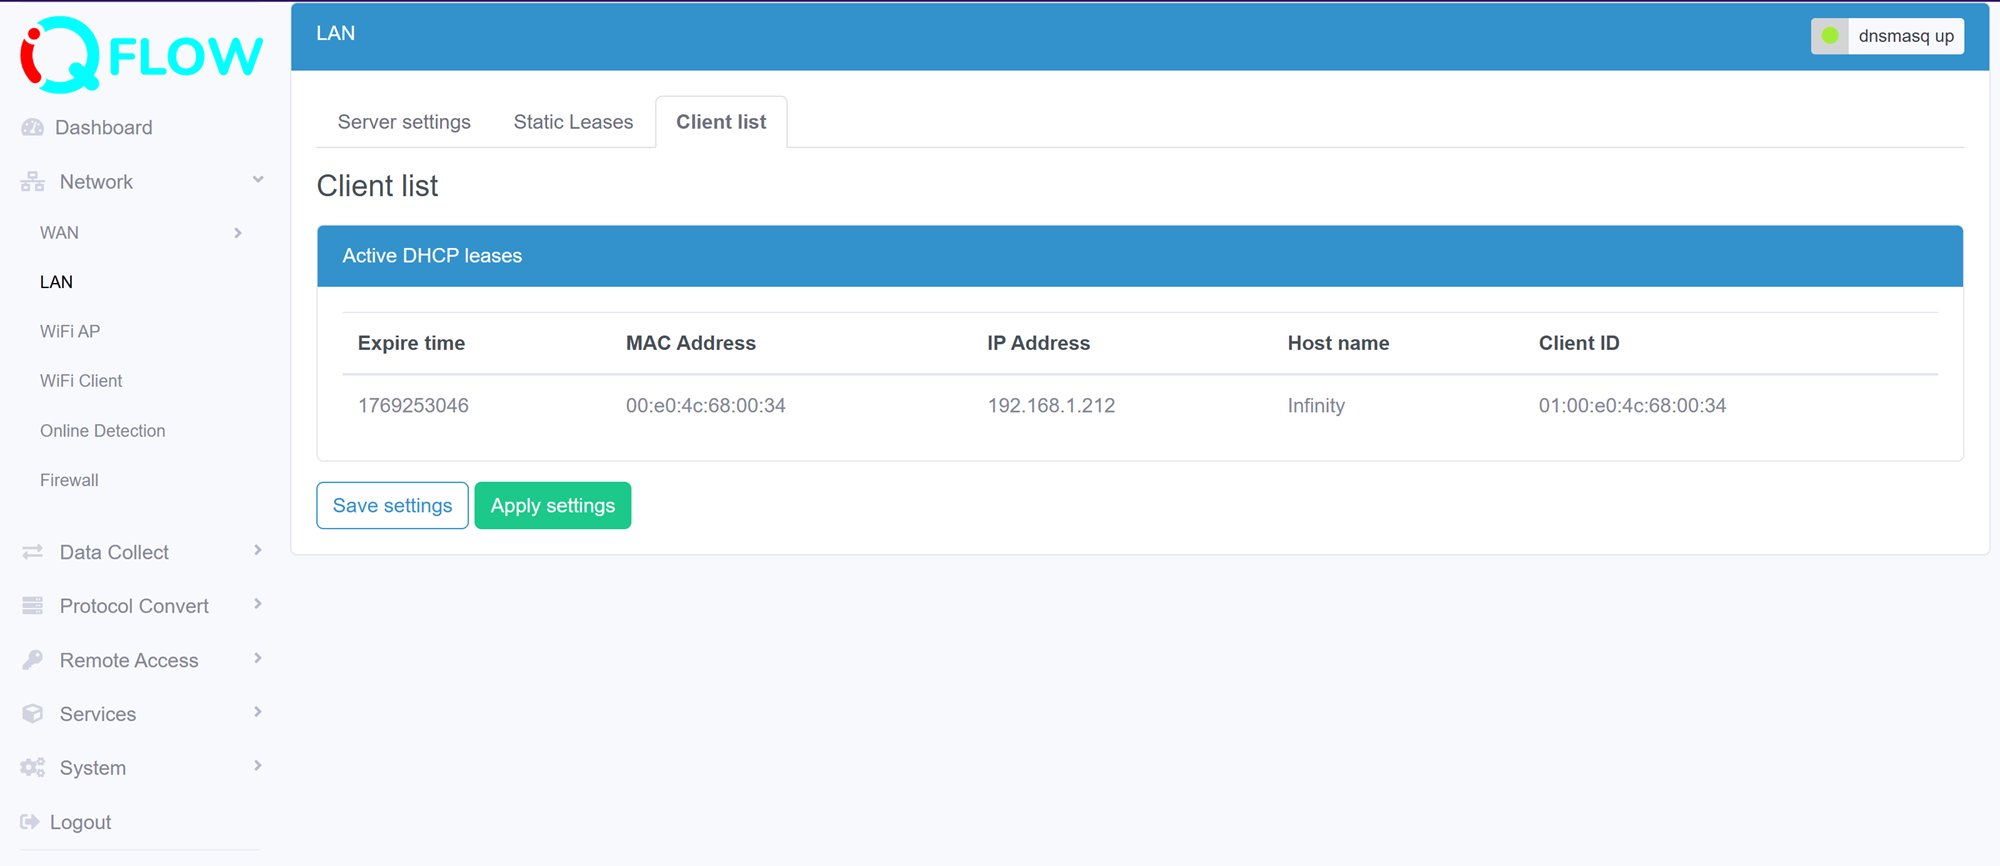Viewport: 2000px width, 866px height.
Task: Click the iQ Flow logo
Action: point(141,55)
